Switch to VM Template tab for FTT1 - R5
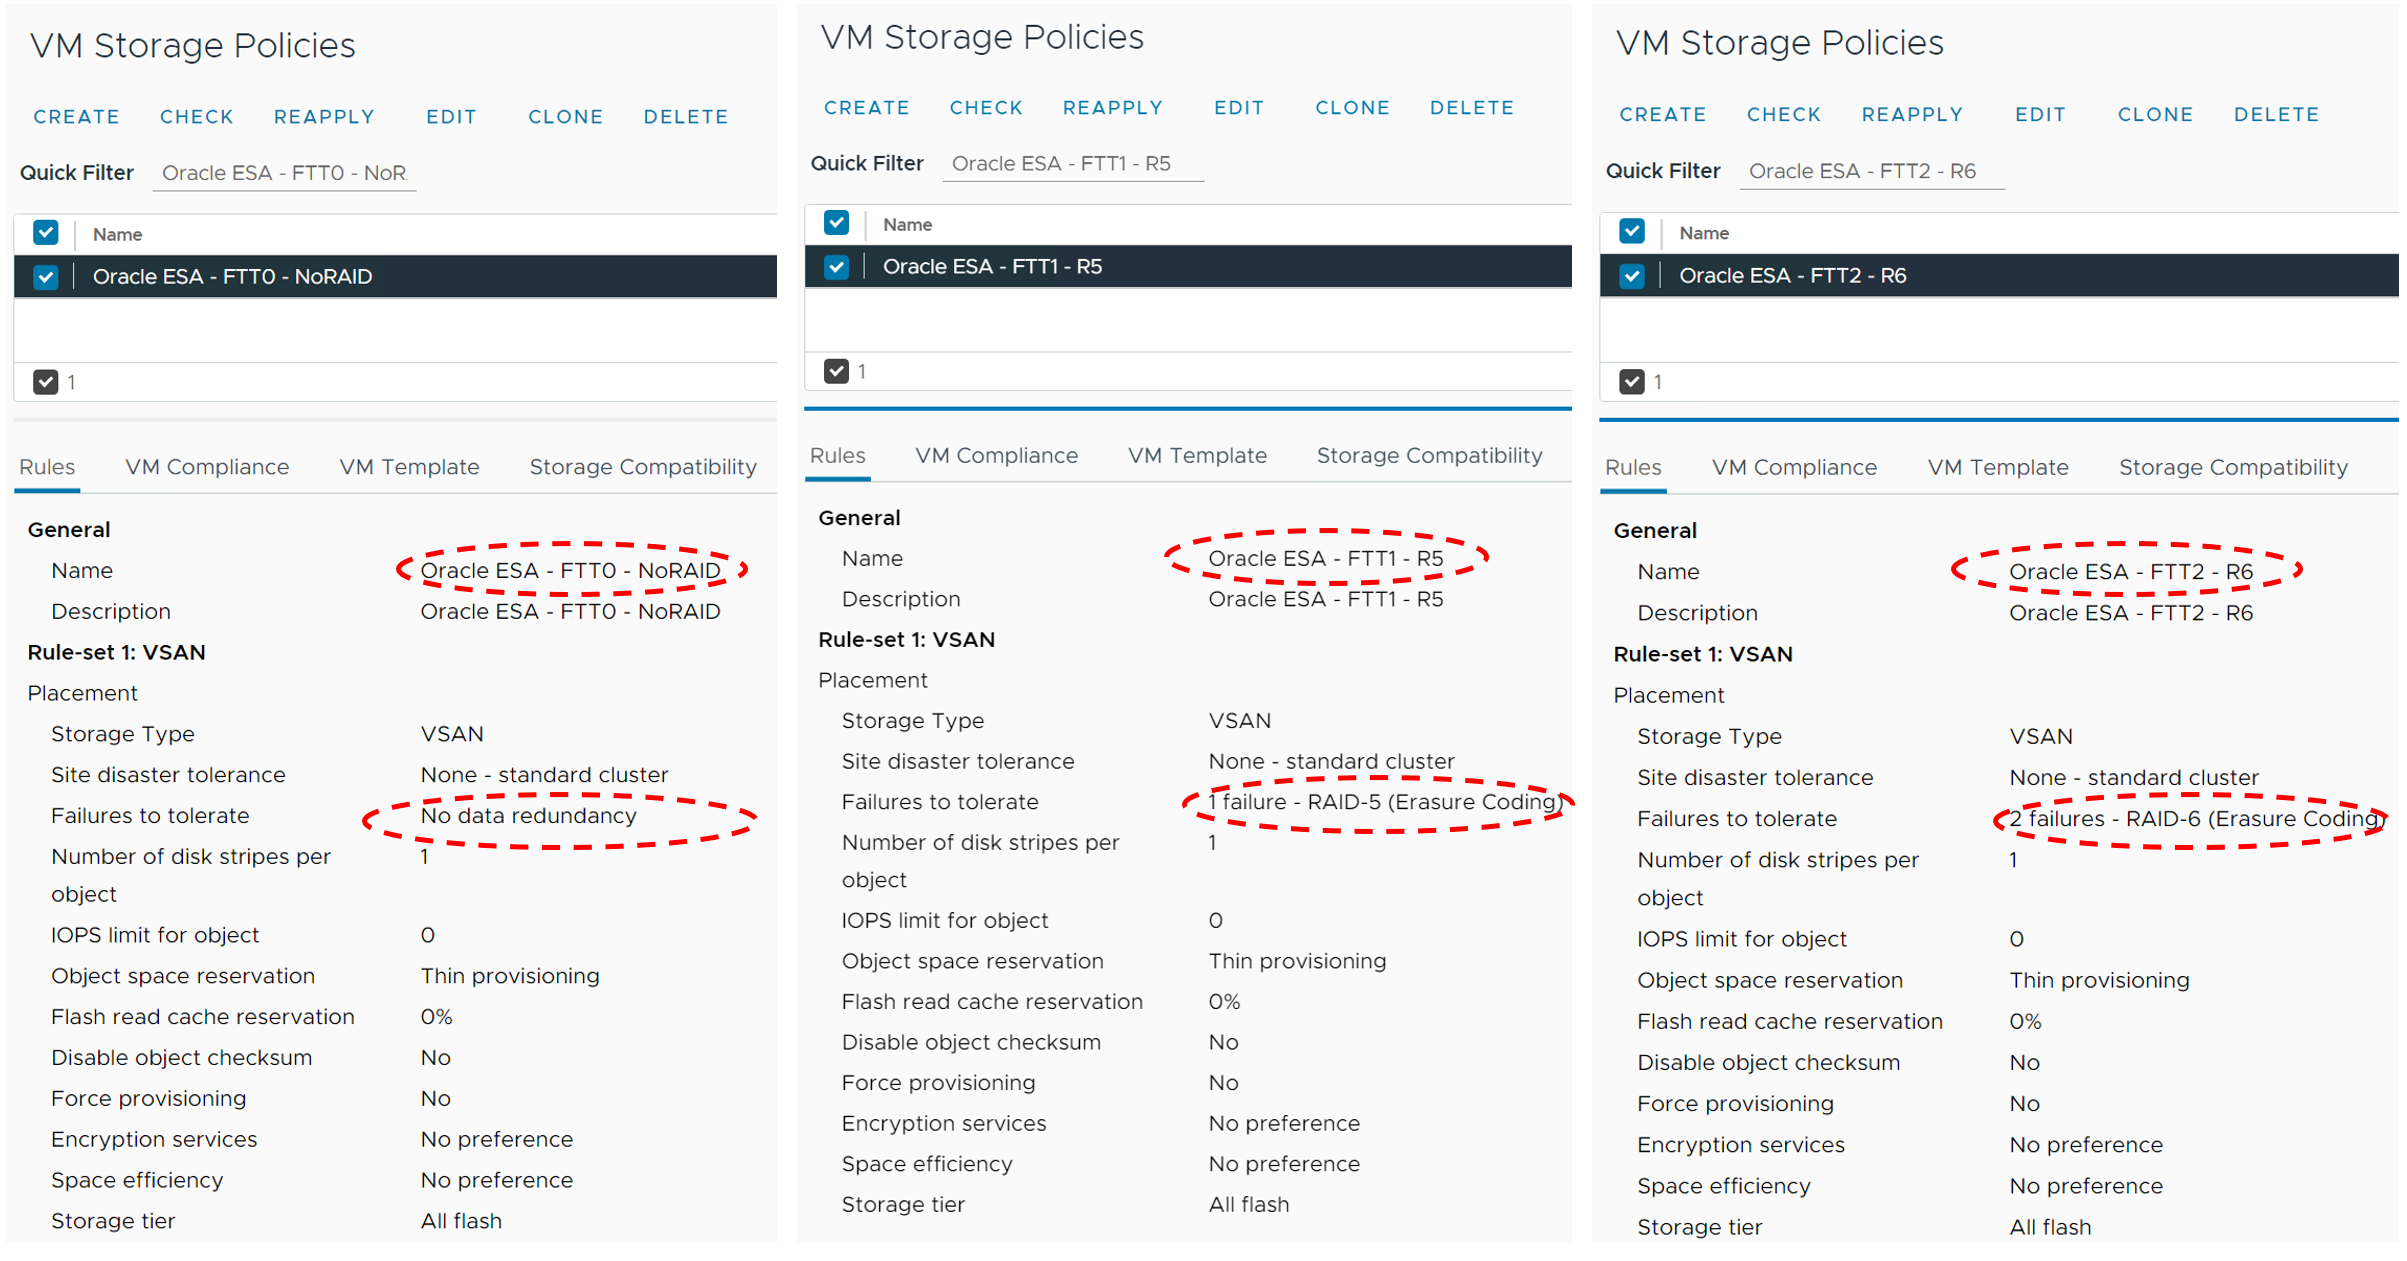2407x1261 pixels. (x=1197, y=456)
